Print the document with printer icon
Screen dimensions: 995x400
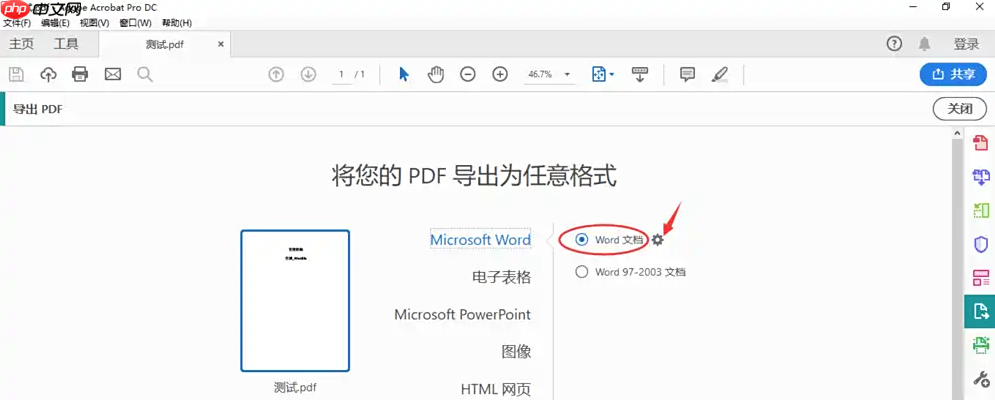[80, 74]
